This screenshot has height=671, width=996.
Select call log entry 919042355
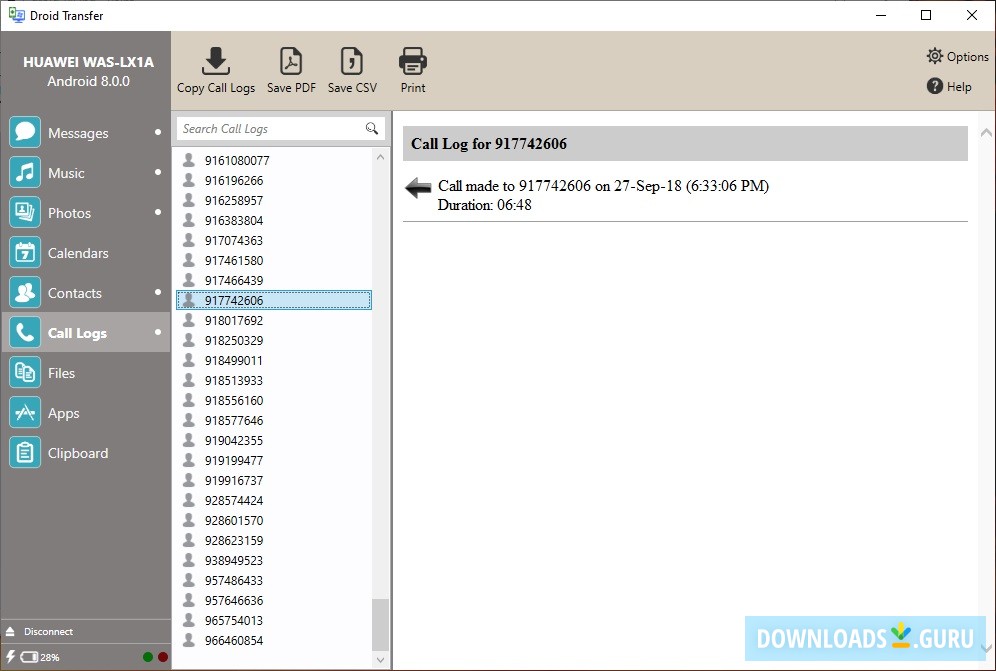[x=274, y=440]
